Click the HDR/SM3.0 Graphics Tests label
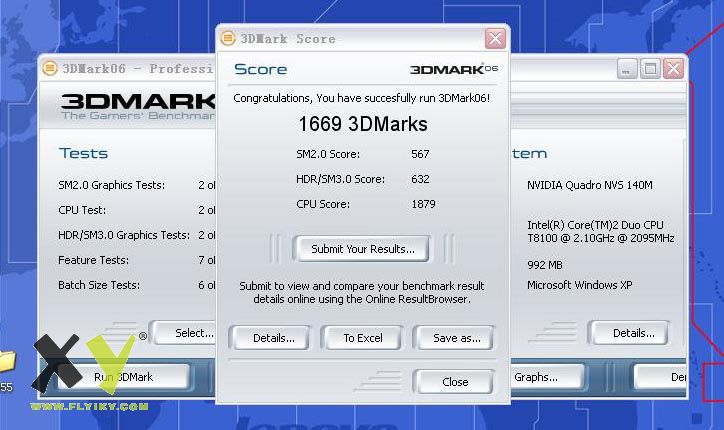Viewport: 724px width, 430px height. pyautogui.click(x=124, y=235)
